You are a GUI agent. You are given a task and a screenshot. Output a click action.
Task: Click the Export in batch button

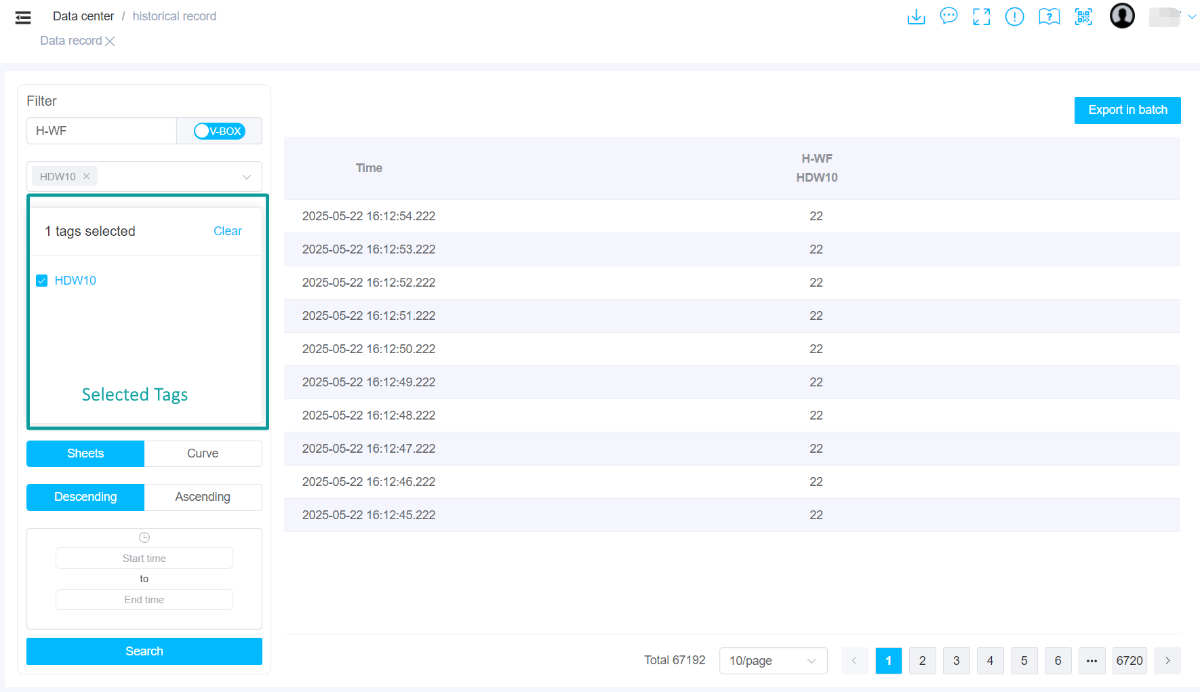coord(1127,110)
